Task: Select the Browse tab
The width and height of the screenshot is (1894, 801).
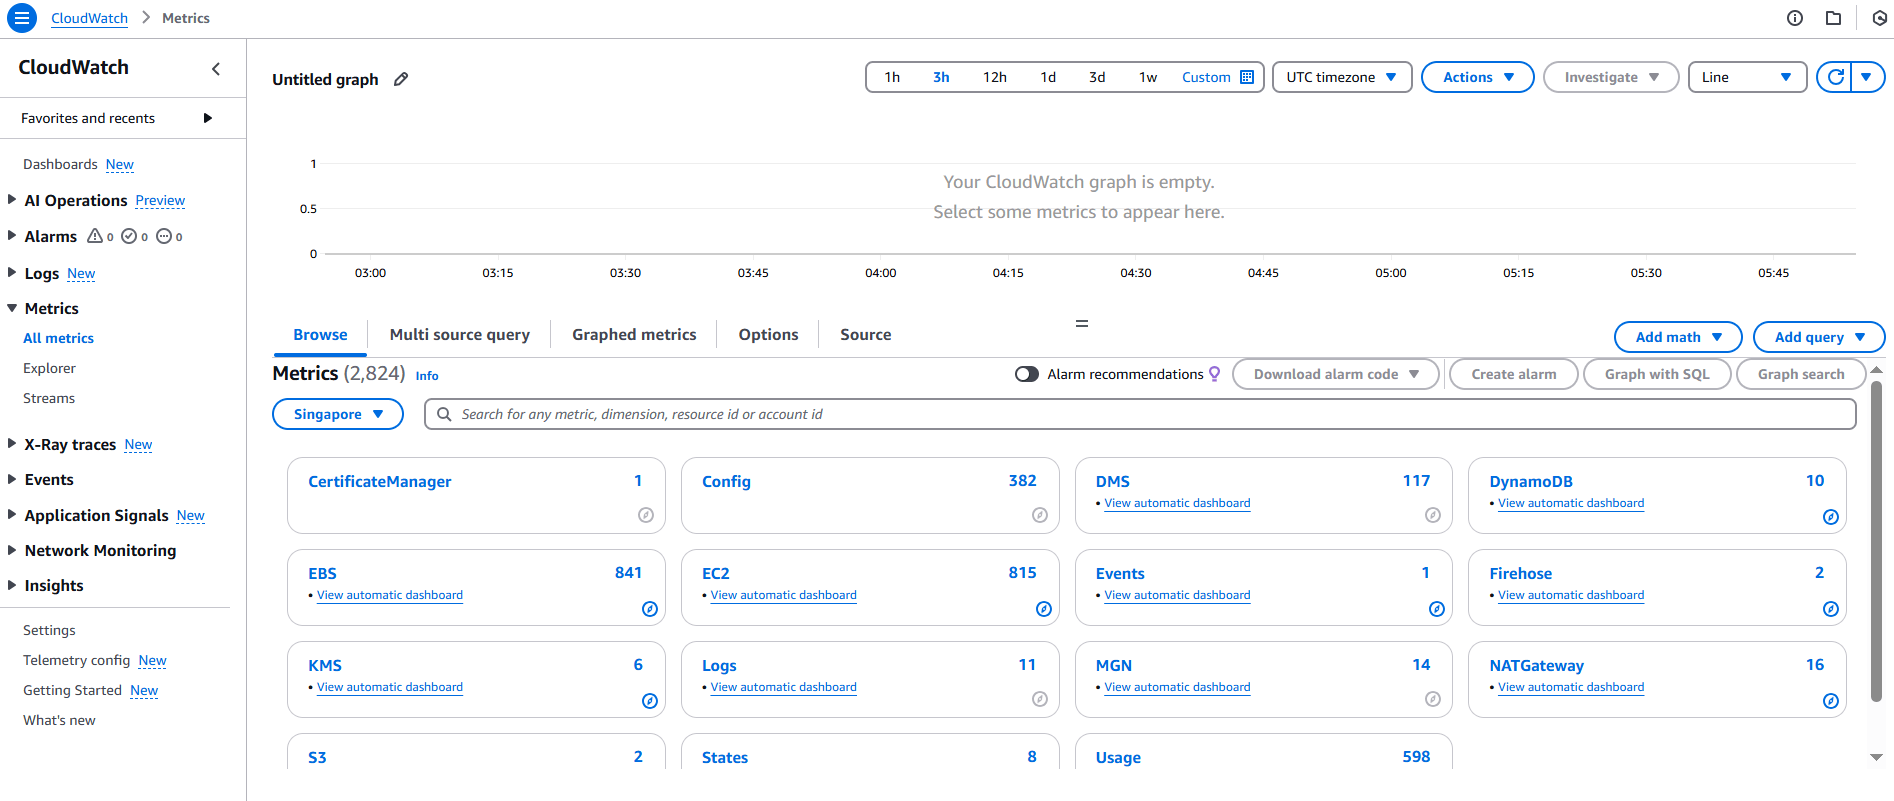Action: 320,335
